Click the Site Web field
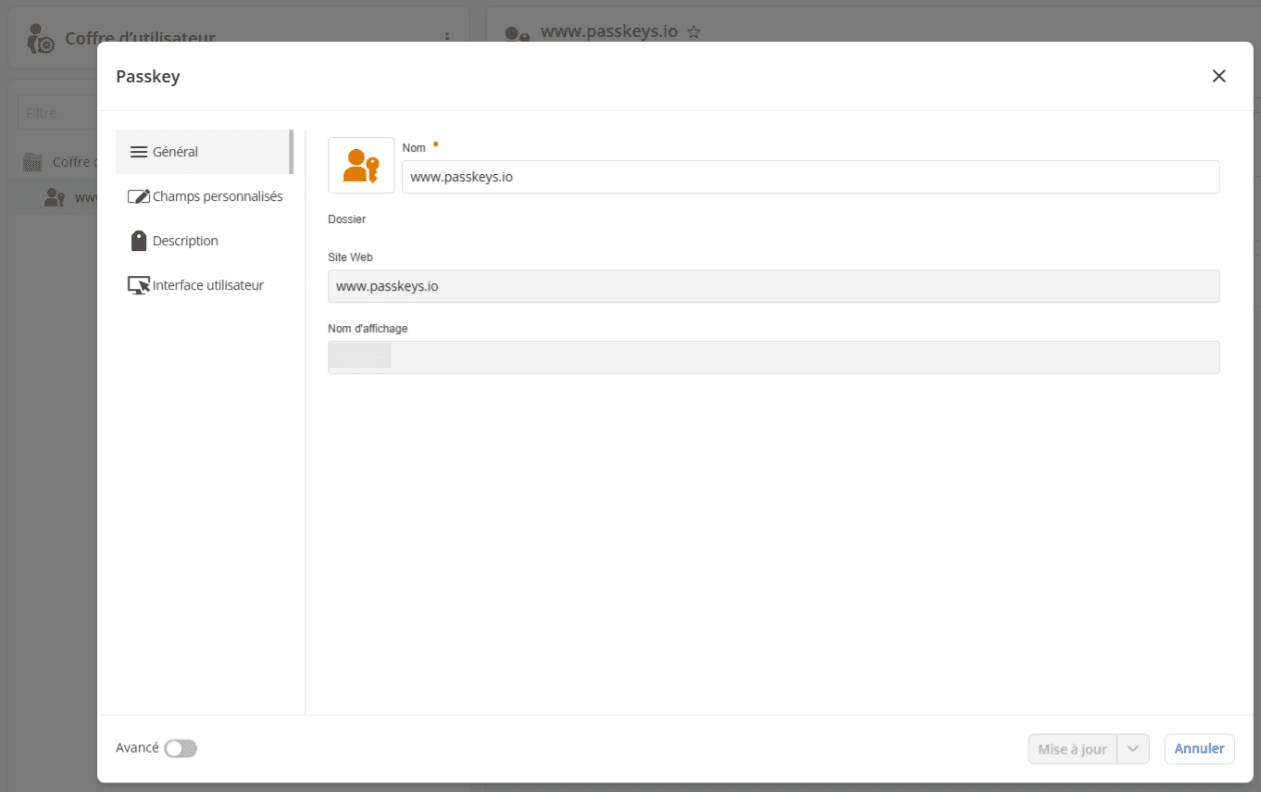The height and width of the screenshot is (792, 1261). [773, 286]
